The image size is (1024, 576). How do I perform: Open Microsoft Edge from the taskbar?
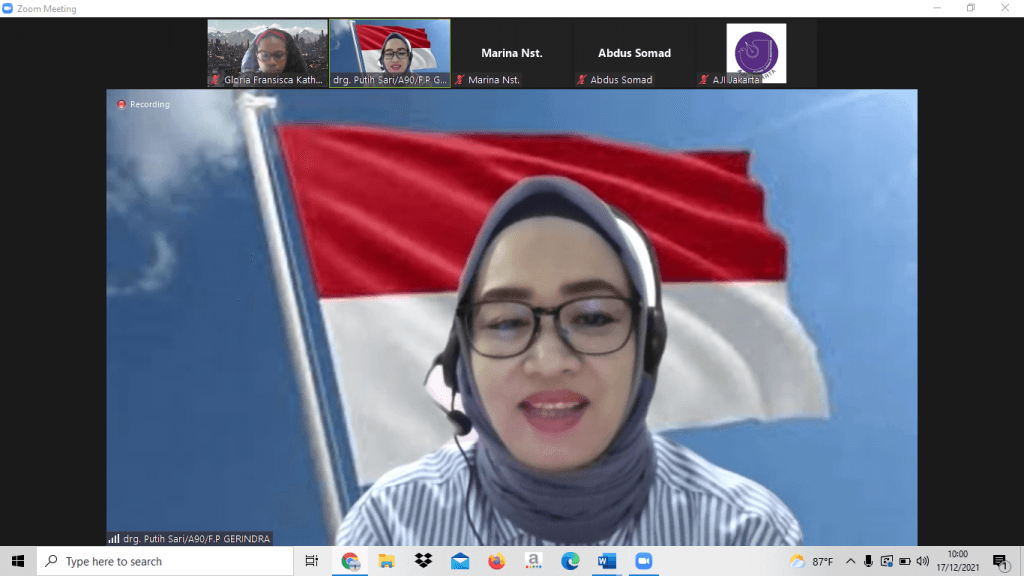tap(570, 561)
